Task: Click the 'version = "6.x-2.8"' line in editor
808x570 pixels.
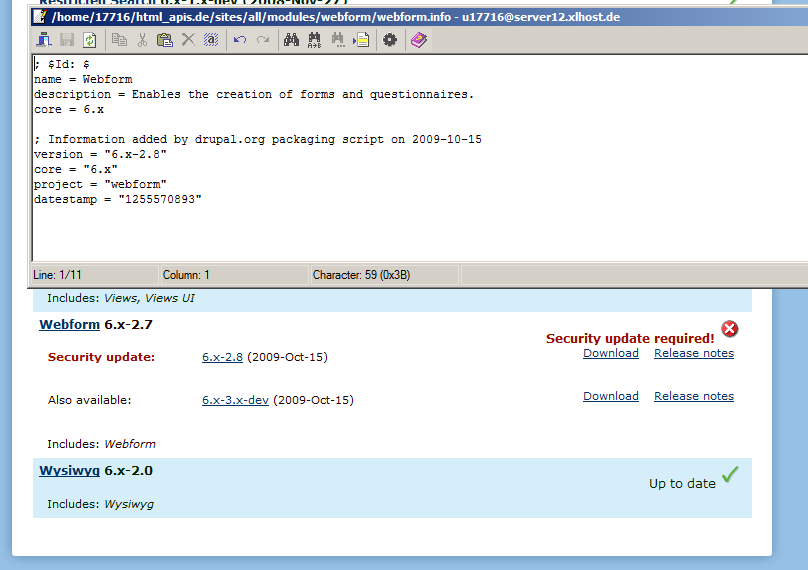Action: [x=100, y=154]
